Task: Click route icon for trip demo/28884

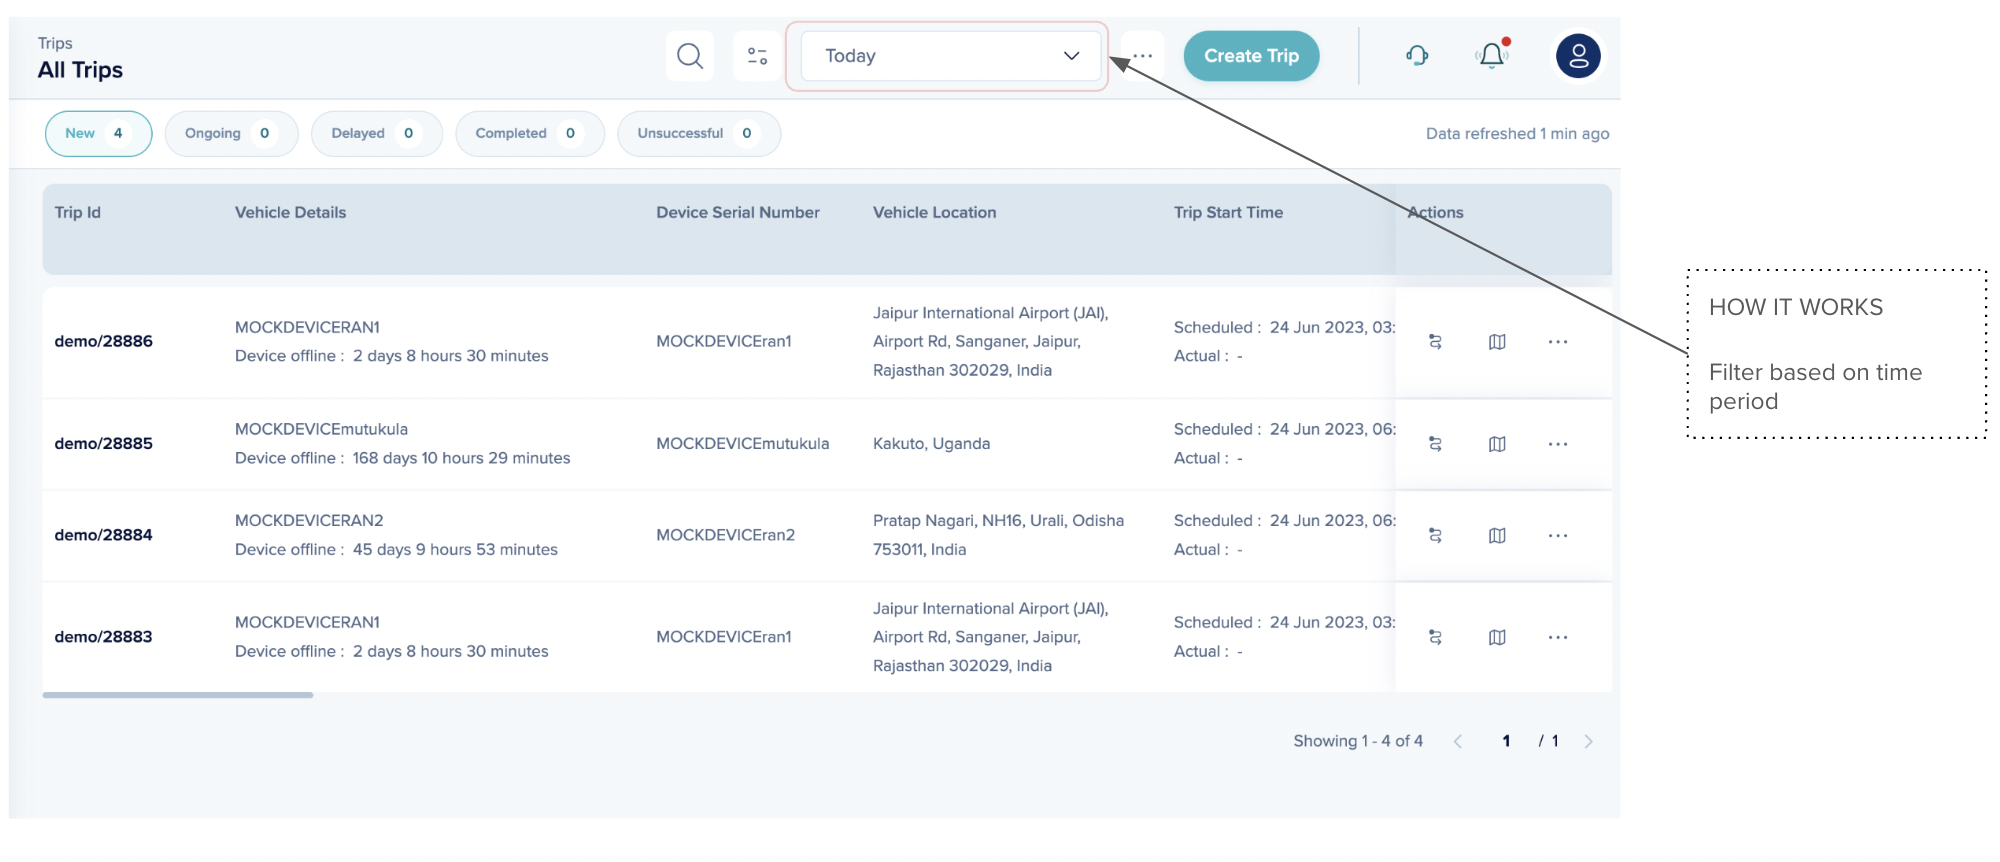Action: tap(1435, 536)
